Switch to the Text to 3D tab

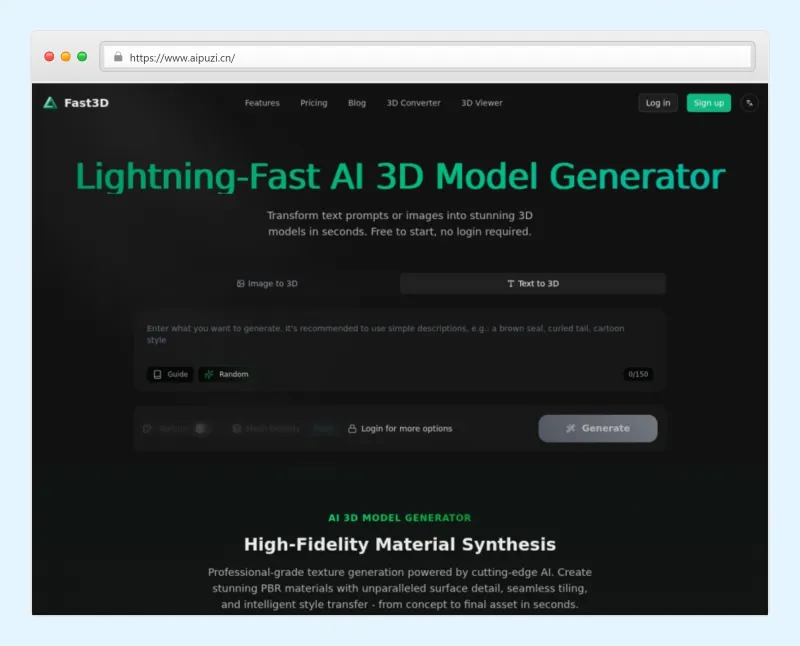532,284
